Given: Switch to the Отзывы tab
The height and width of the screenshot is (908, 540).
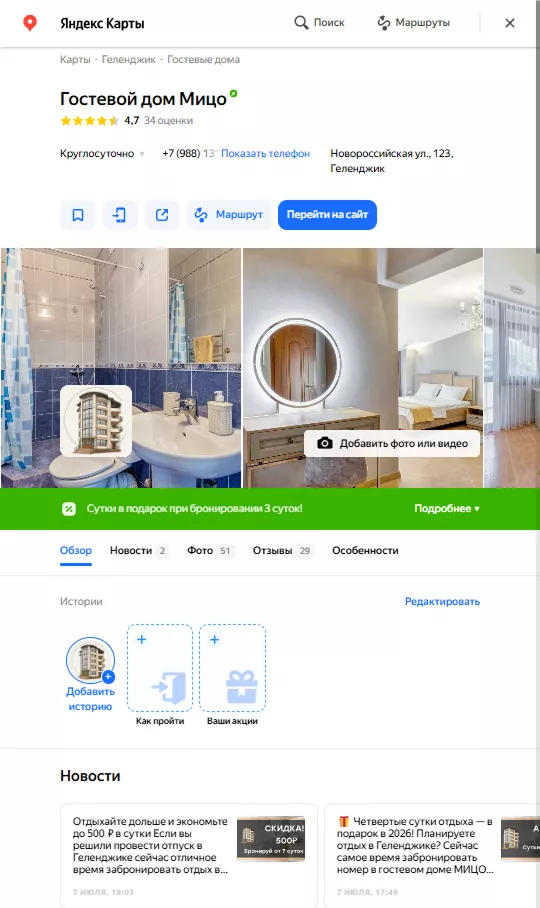Looking at the screenshot, I should 282,551.
